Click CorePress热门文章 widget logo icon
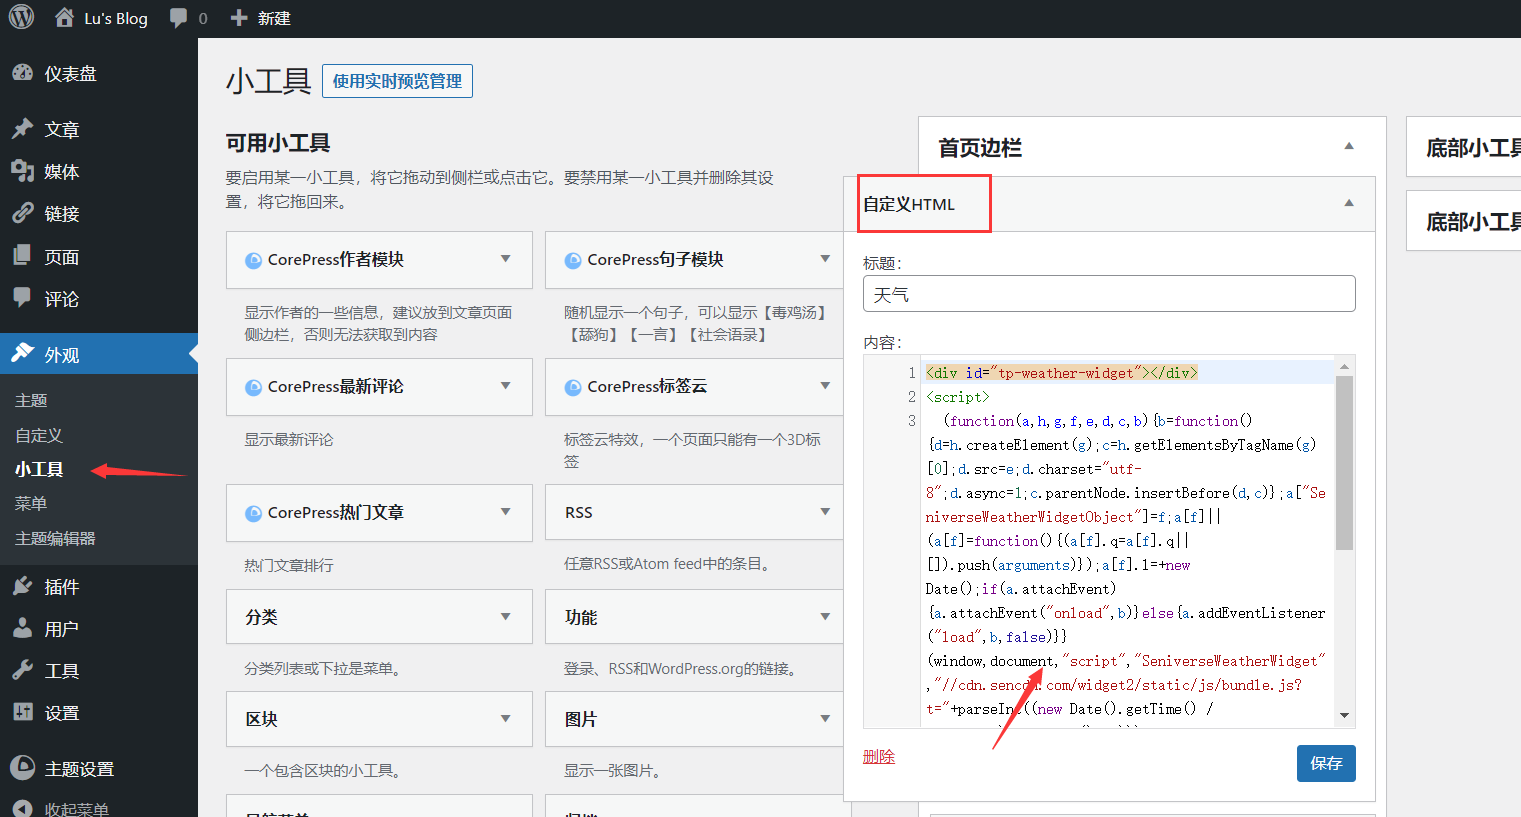 [x=254, y=513]
